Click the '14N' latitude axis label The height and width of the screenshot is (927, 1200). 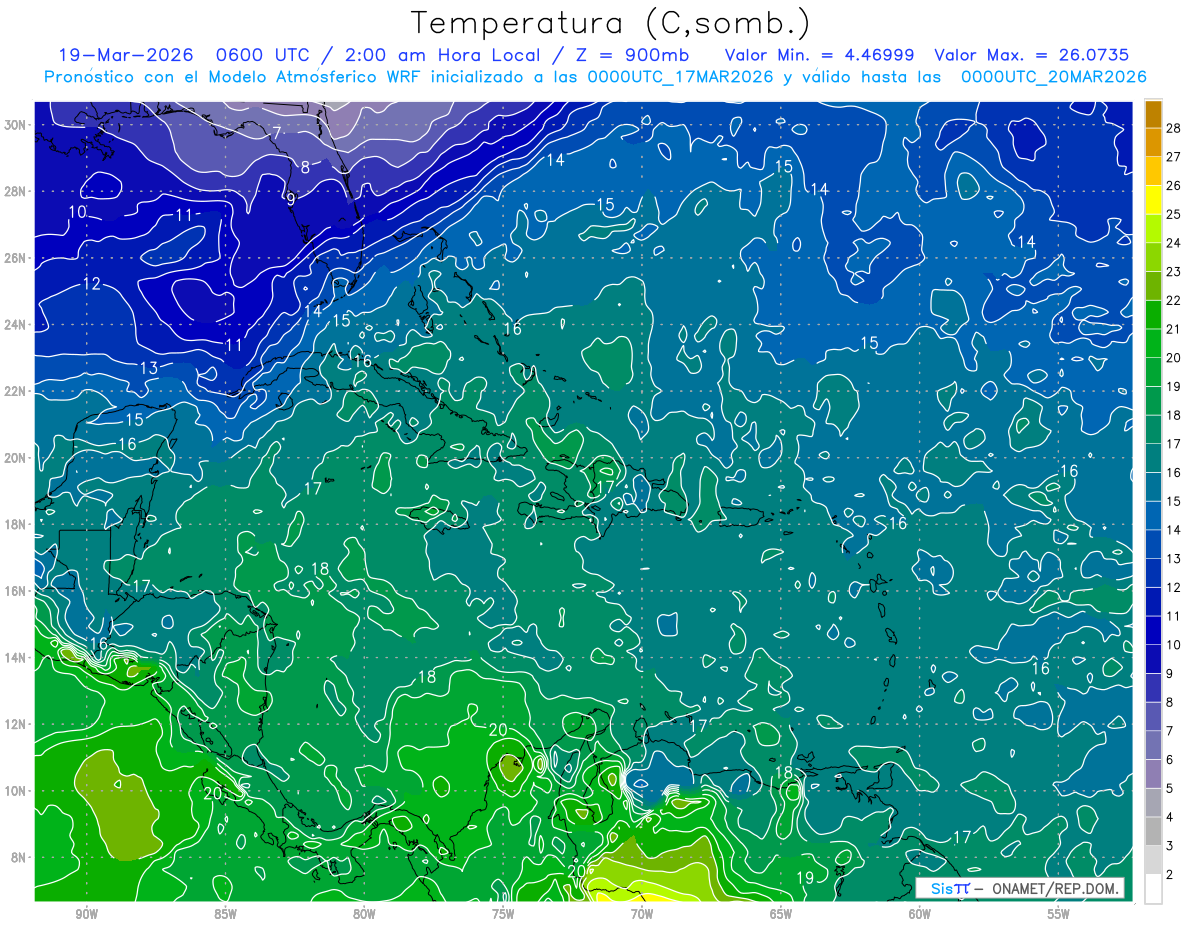tap(17, 658)
